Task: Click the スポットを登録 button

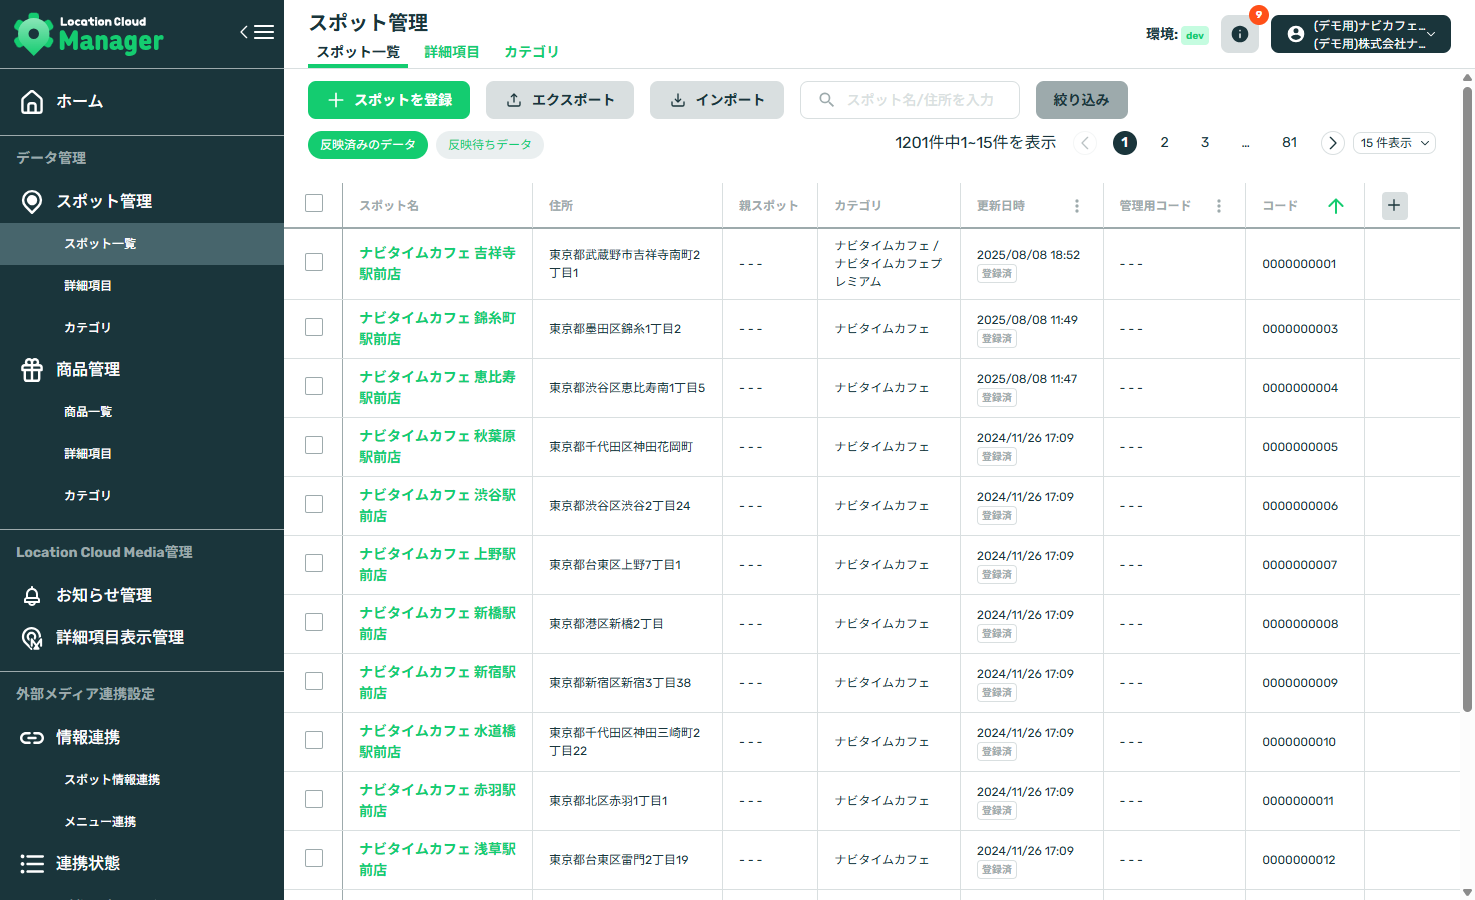Action: [x=388, y=100]
